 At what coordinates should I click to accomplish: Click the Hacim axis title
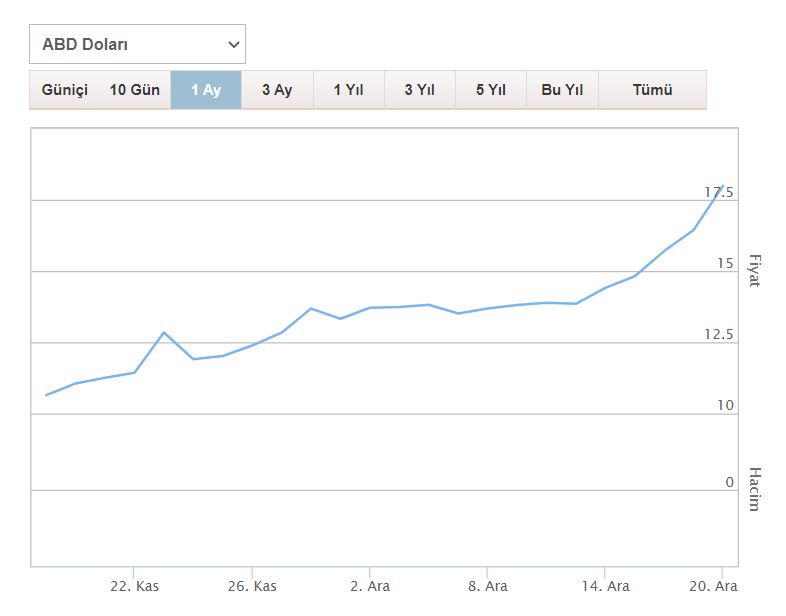click(x=754, y=489)
